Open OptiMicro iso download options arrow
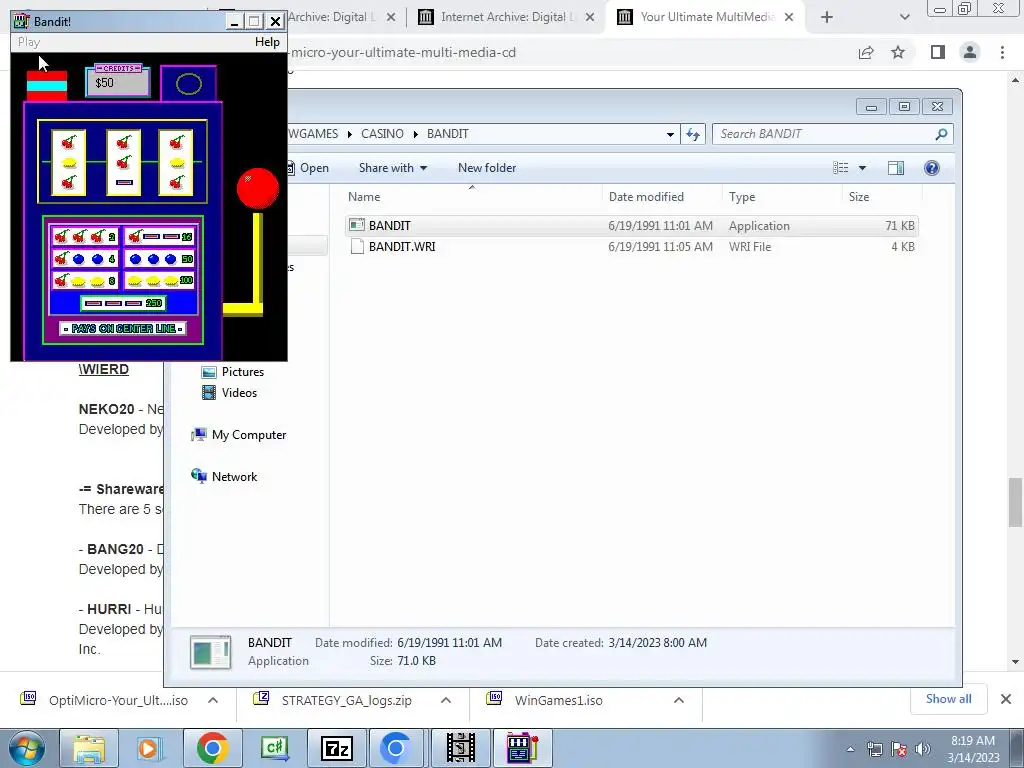Image resolution: width=1024 pixels, height=768 pixels. (213, 700)
